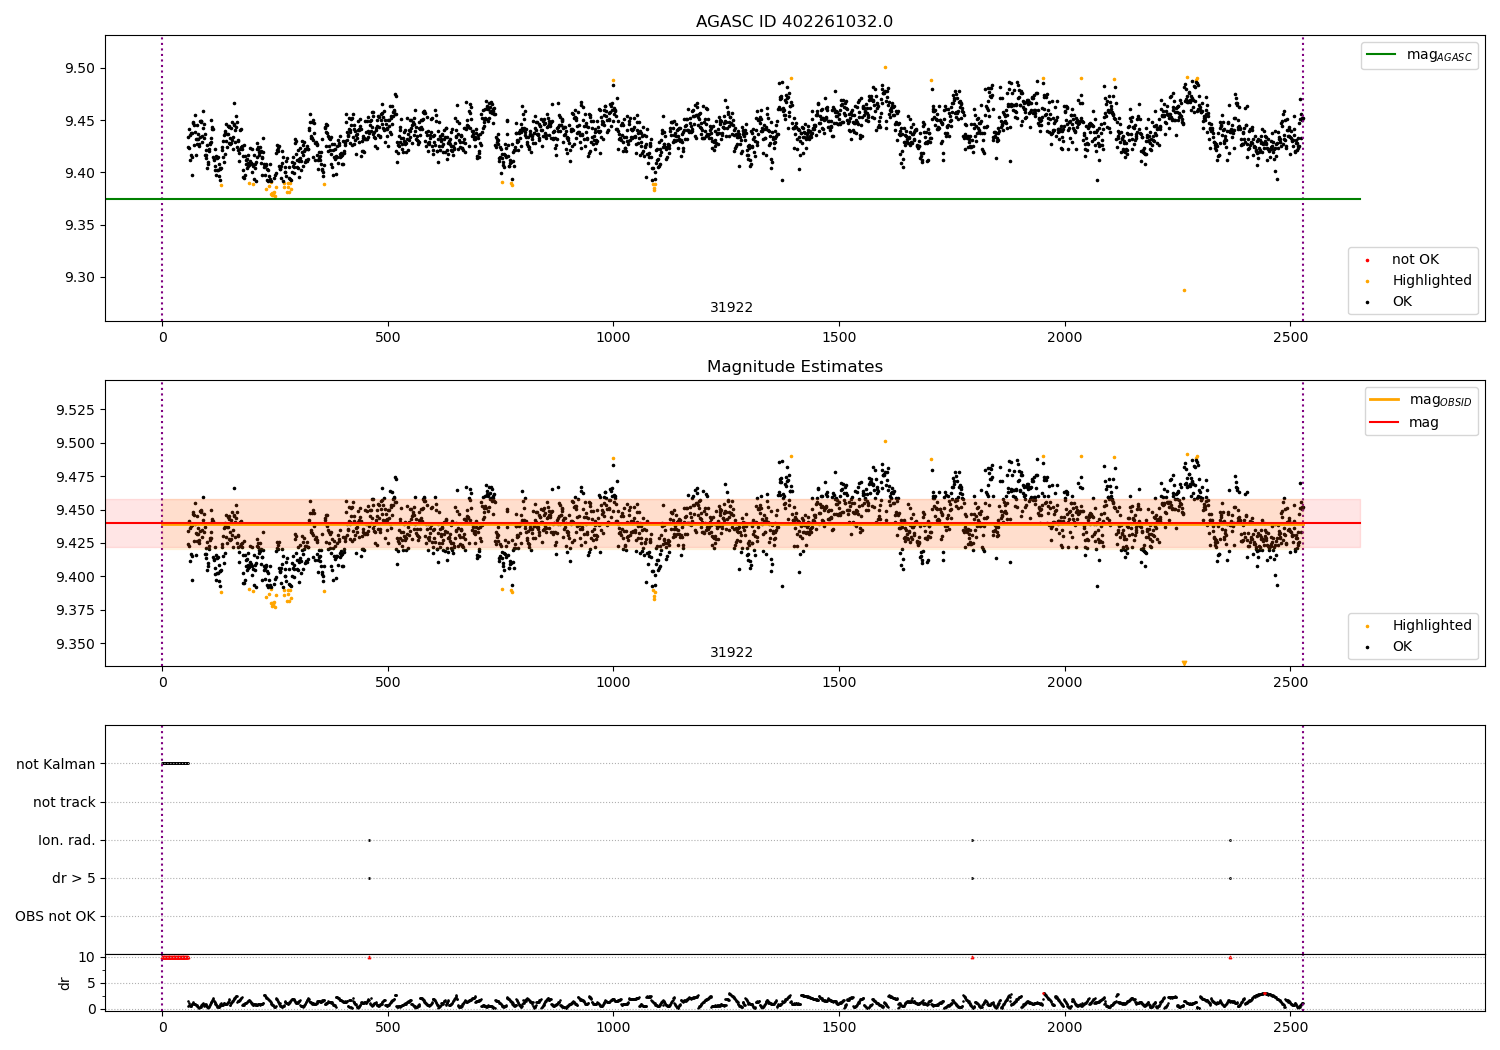Click 'Highlighted' in Magnitude Estimates legend
1500x1050 pixels.
pos(1431,626)
